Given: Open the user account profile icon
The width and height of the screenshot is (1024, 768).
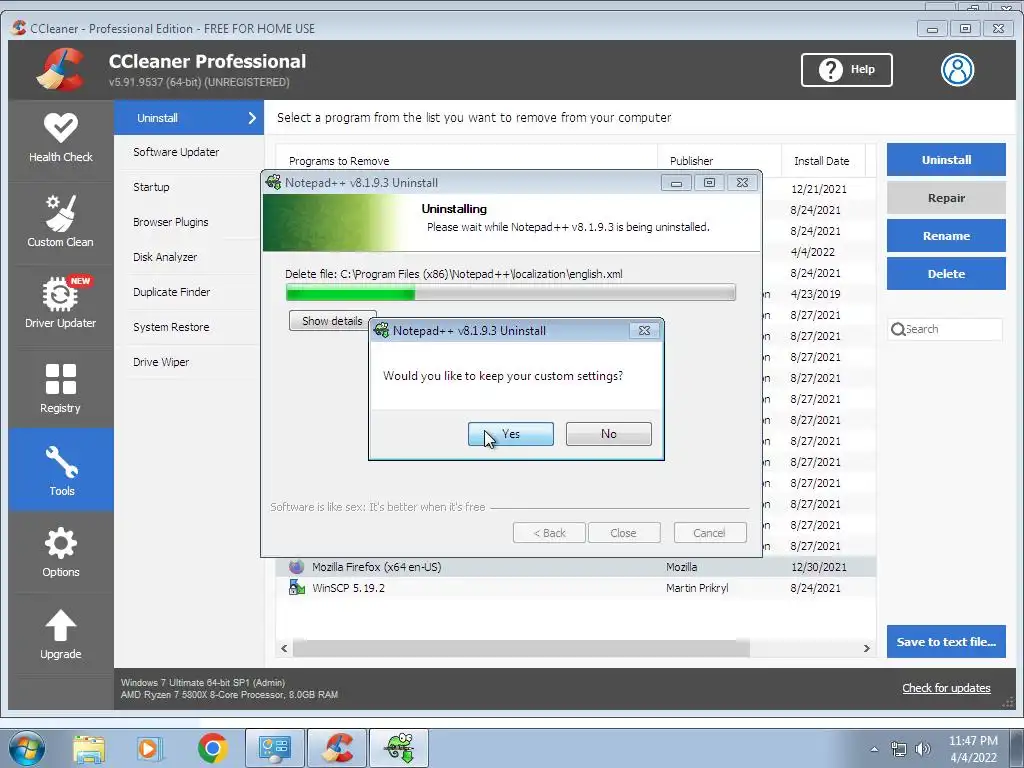Looking at the screenshot, I should tap(957, 69).
